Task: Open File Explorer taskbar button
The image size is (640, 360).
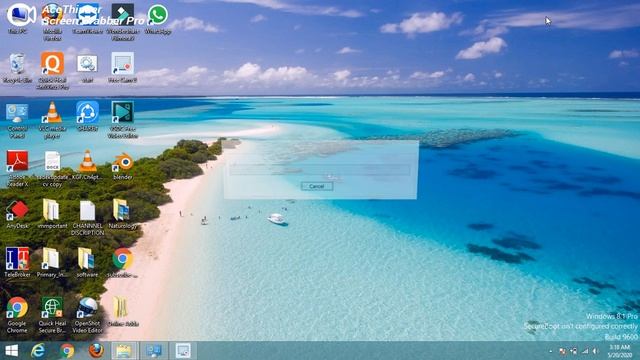Action: 124,351
